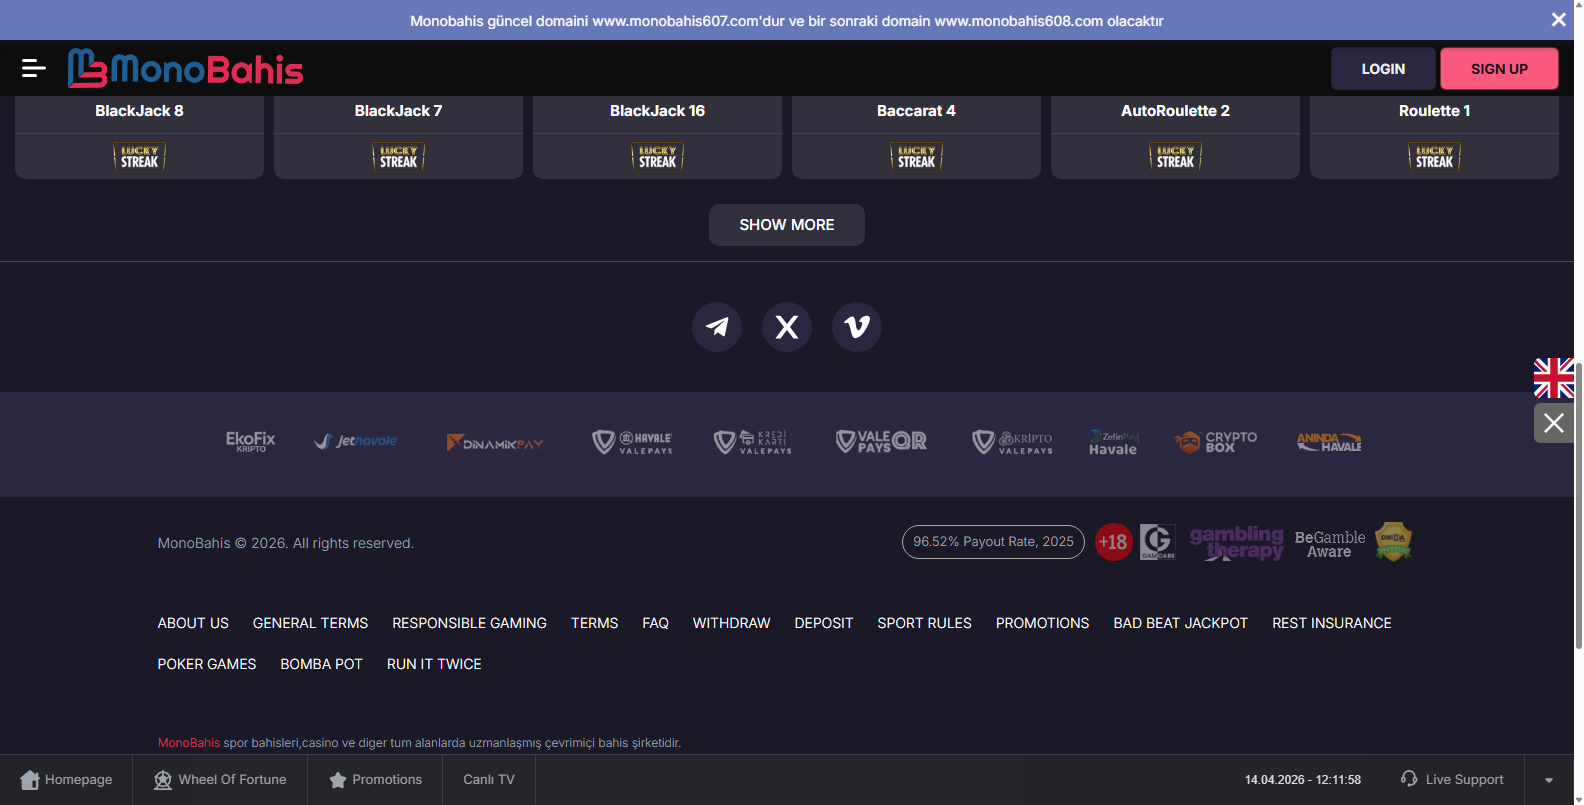The image size is (1584, 805).
Task: Dismiss the domain announcement banner
Action: (x=1558, y=20)
